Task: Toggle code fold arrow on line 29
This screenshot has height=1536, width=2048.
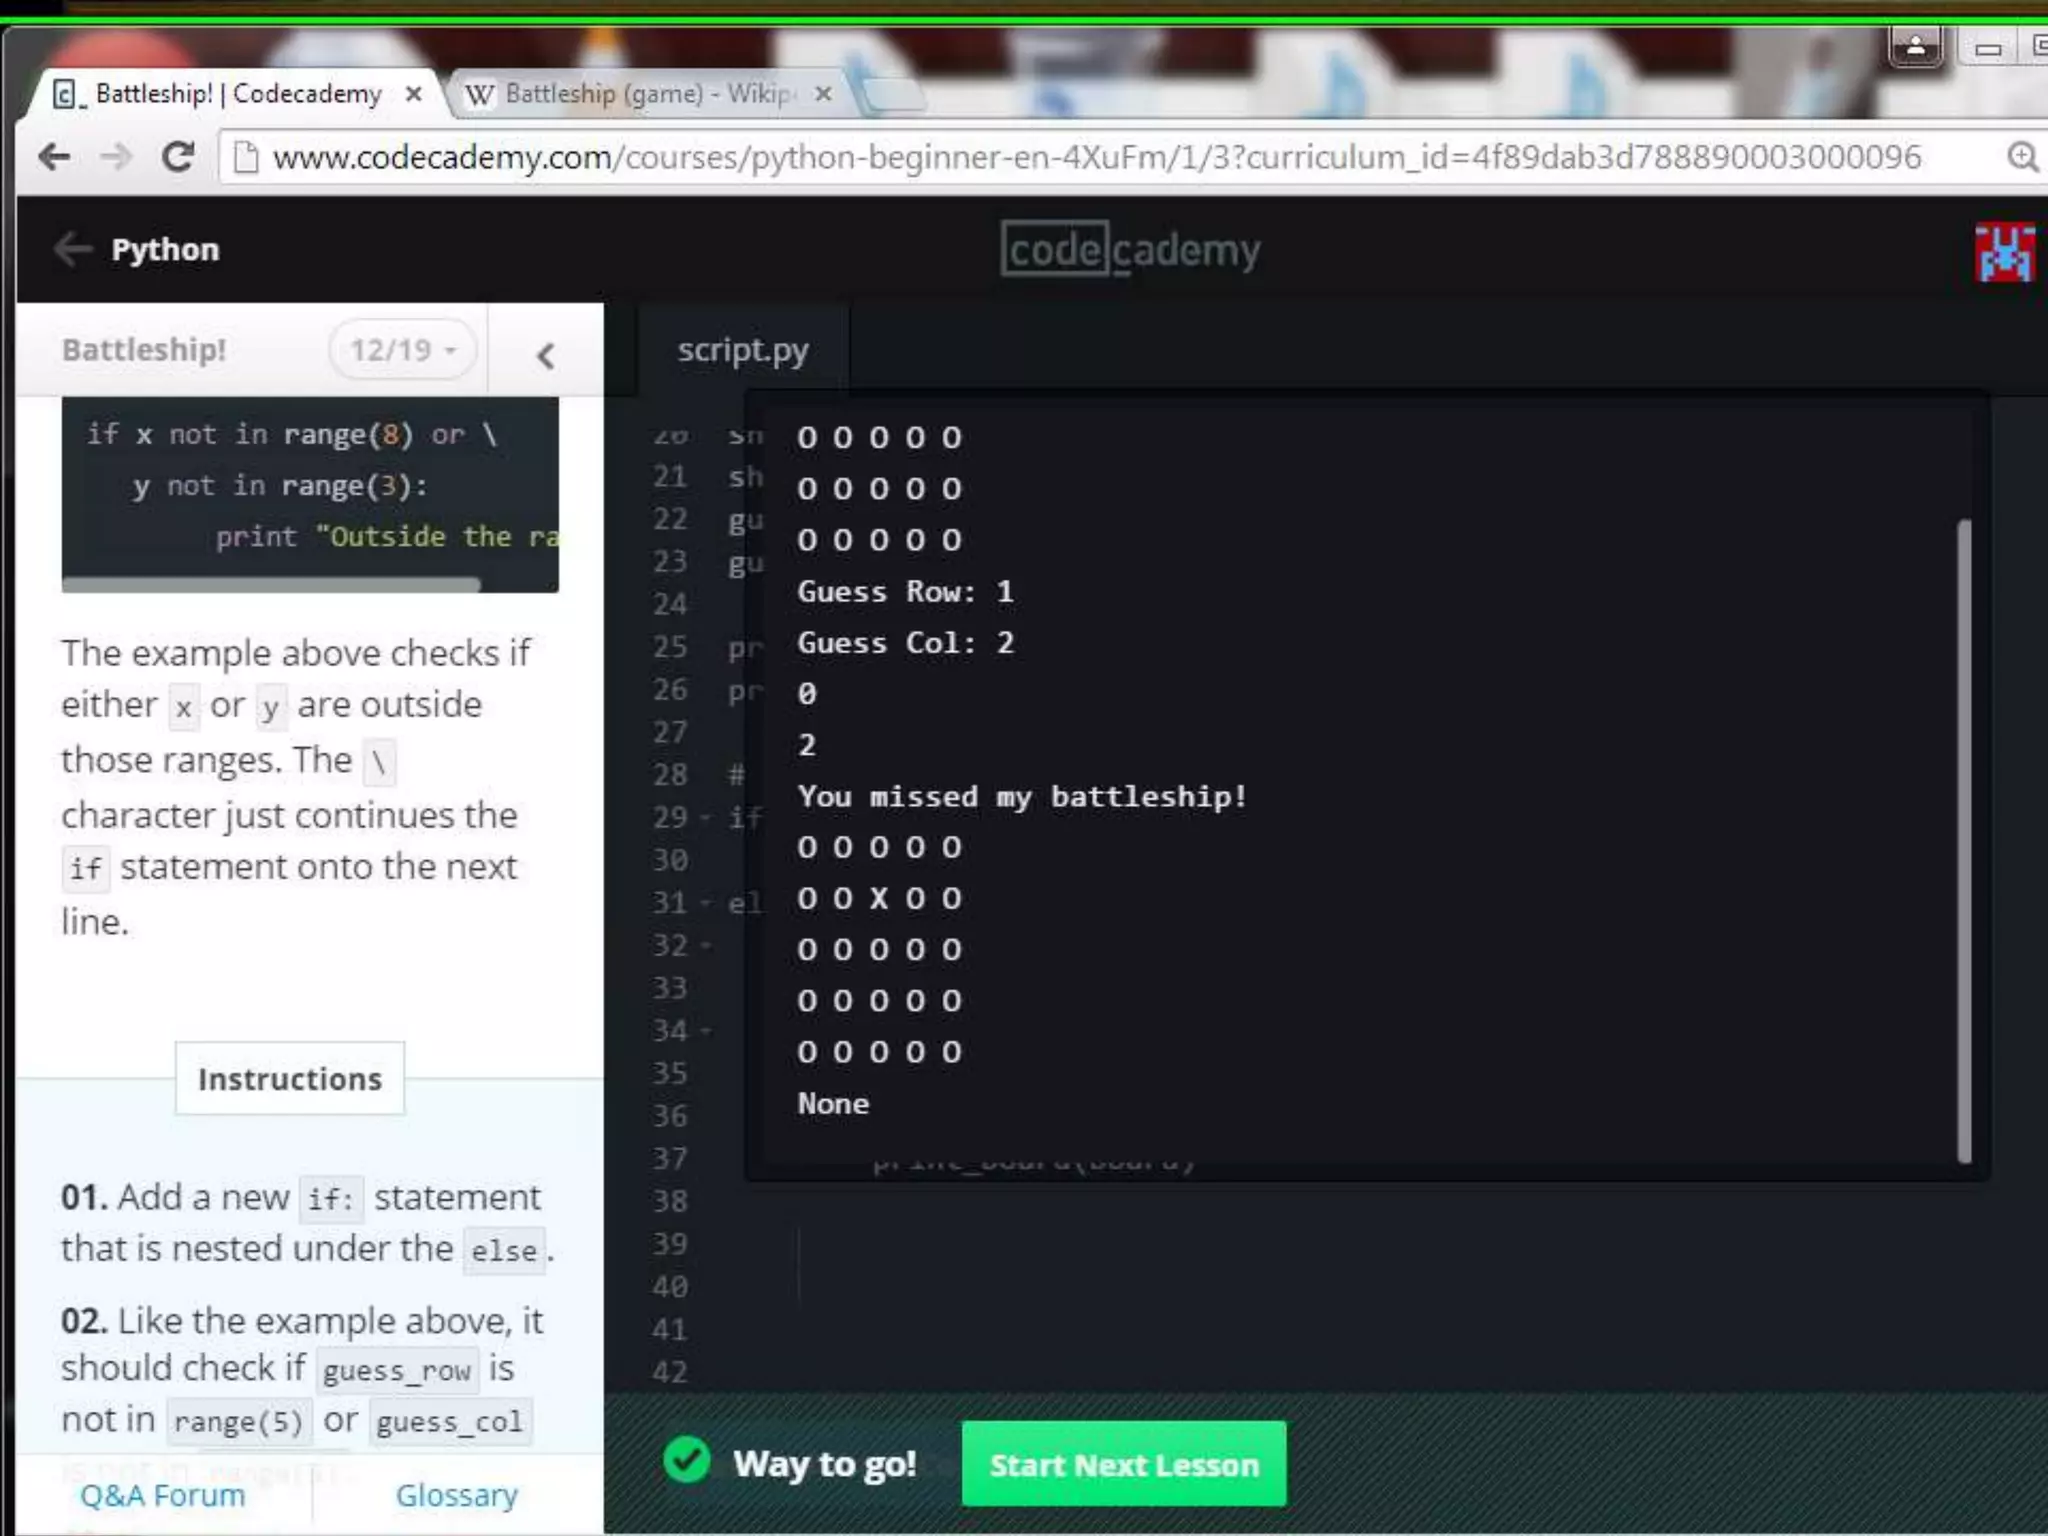Action: coord(705,818)
